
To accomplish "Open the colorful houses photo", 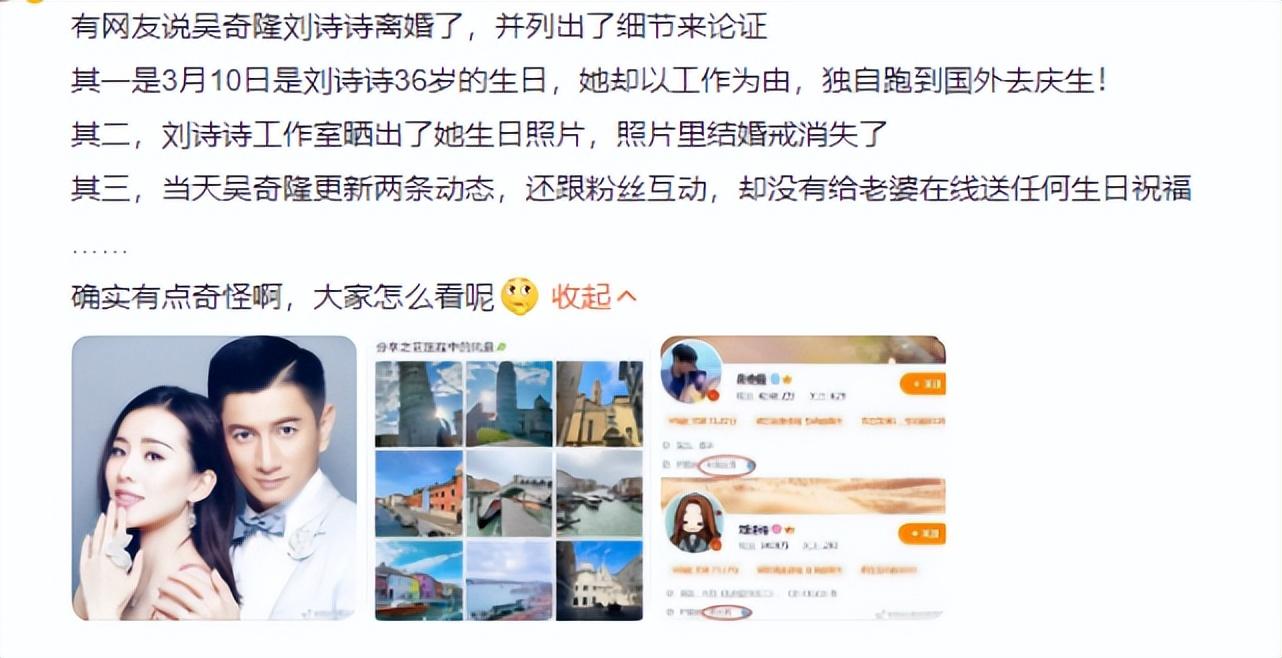I will (418, 580).
